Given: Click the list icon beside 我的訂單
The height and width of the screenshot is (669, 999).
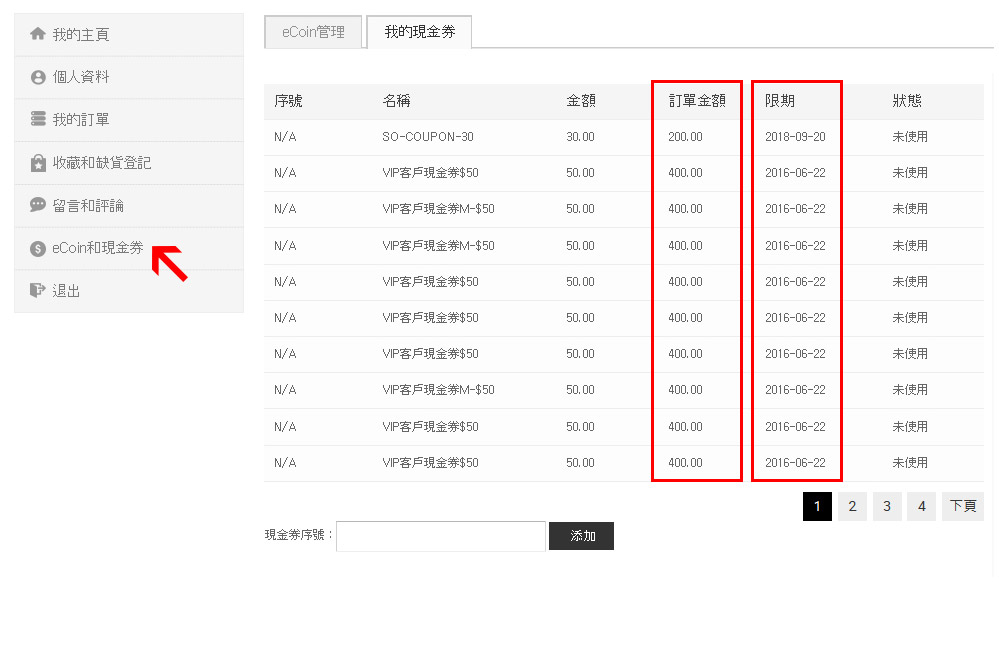Looking at the screenshot, I should 38,120.
